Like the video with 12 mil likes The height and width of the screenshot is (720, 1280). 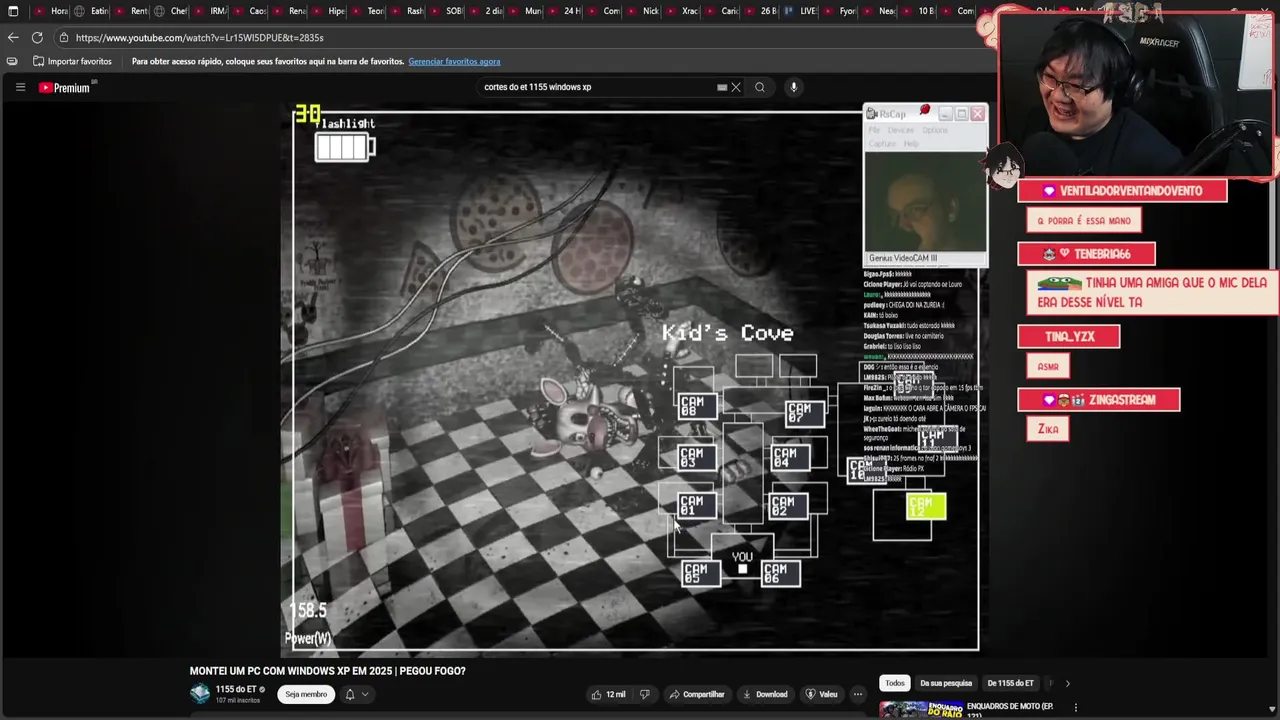pyautogui.click(x=608, y=694)
